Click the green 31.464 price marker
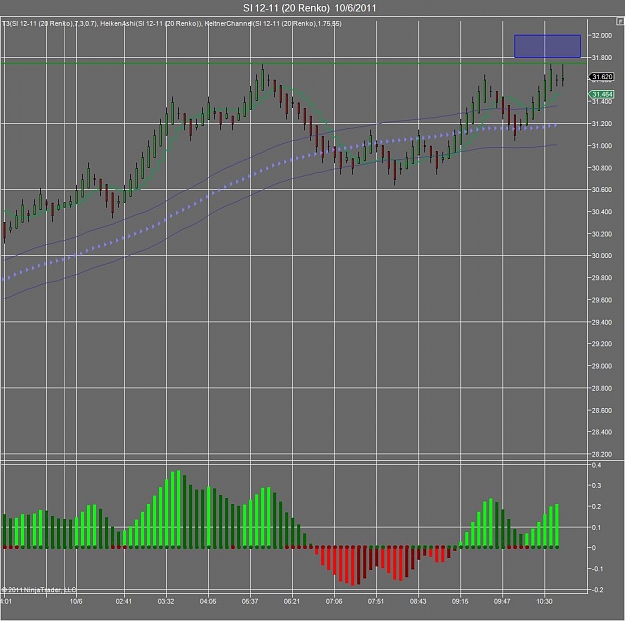Screen dimensions: 625x621 point(601,94)
